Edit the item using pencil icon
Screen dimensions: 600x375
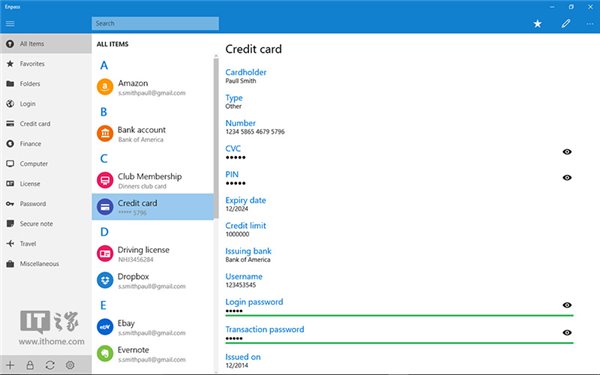coord(566,24)
